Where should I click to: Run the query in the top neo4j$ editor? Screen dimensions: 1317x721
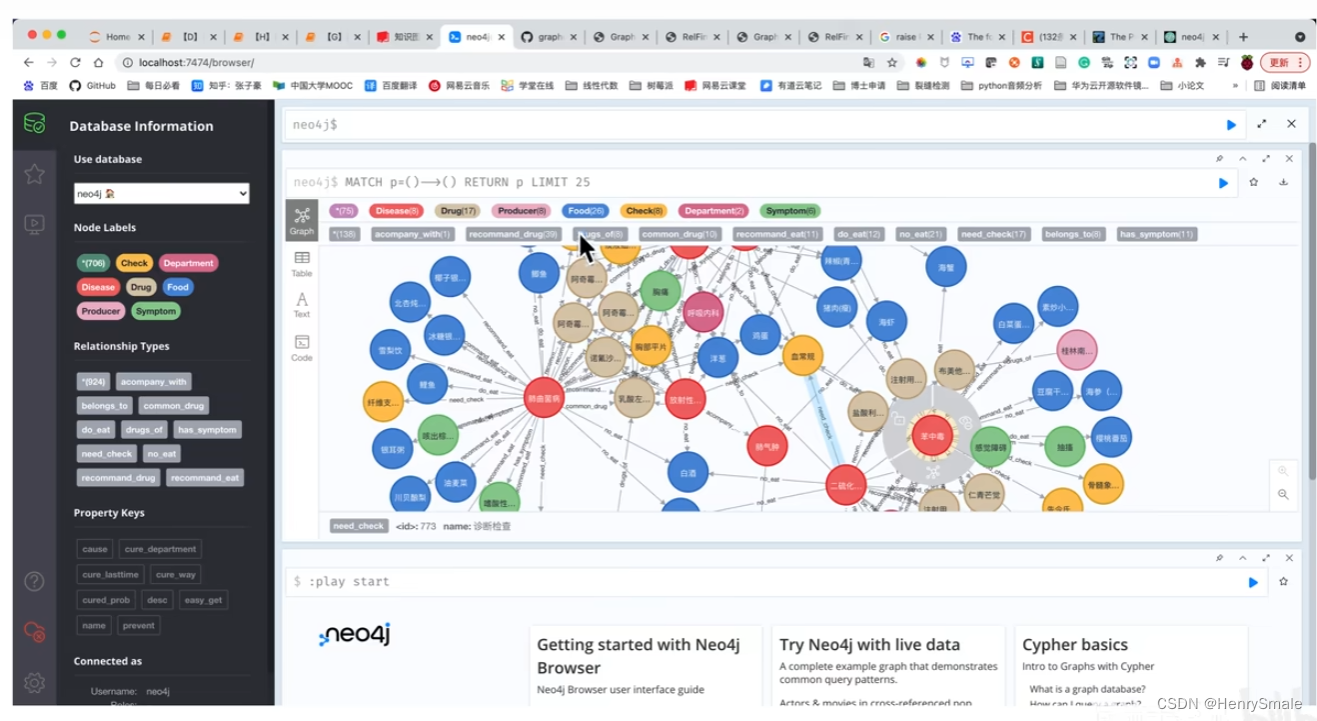click(x=1231, y=125)
